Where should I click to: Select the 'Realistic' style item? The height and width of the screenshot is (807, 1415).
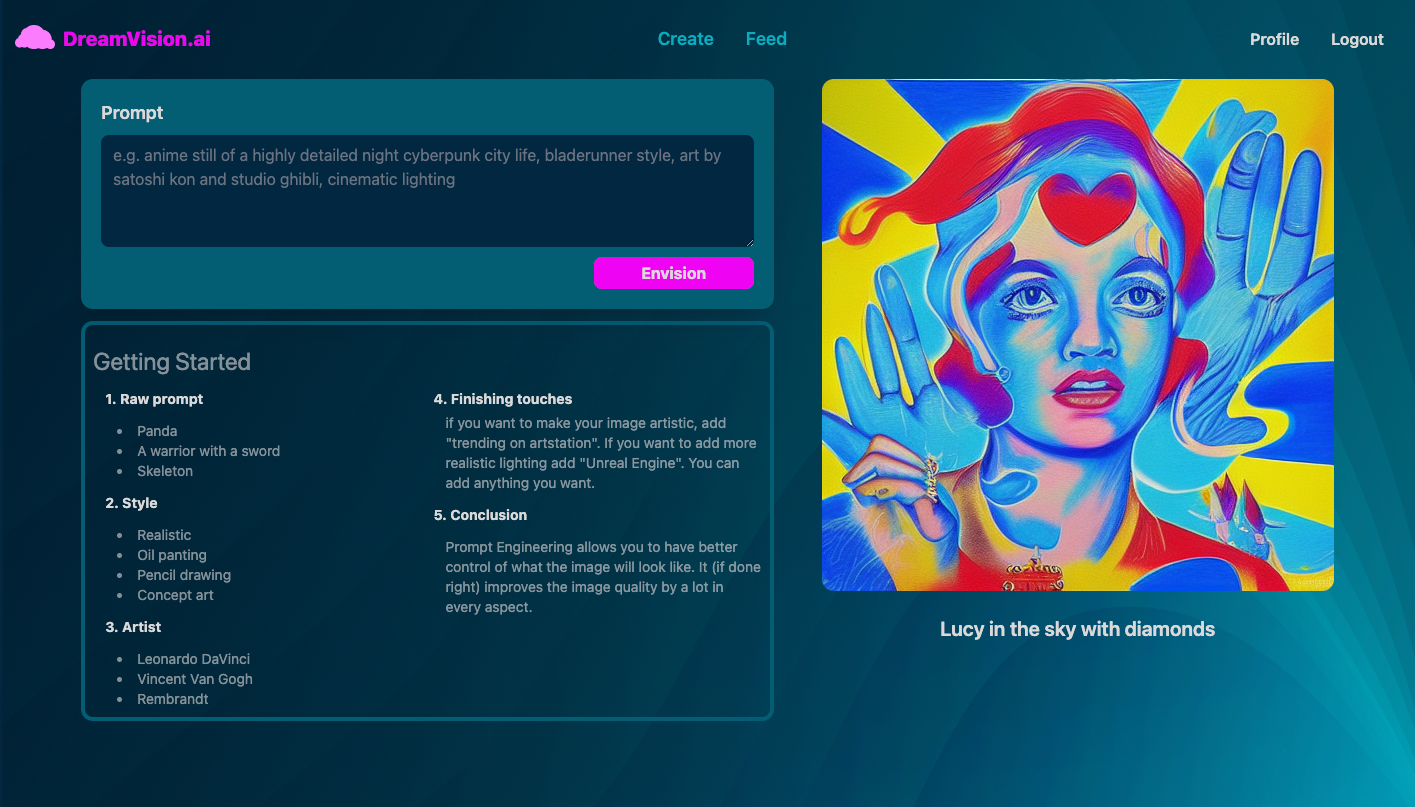[x=164, y=535]
